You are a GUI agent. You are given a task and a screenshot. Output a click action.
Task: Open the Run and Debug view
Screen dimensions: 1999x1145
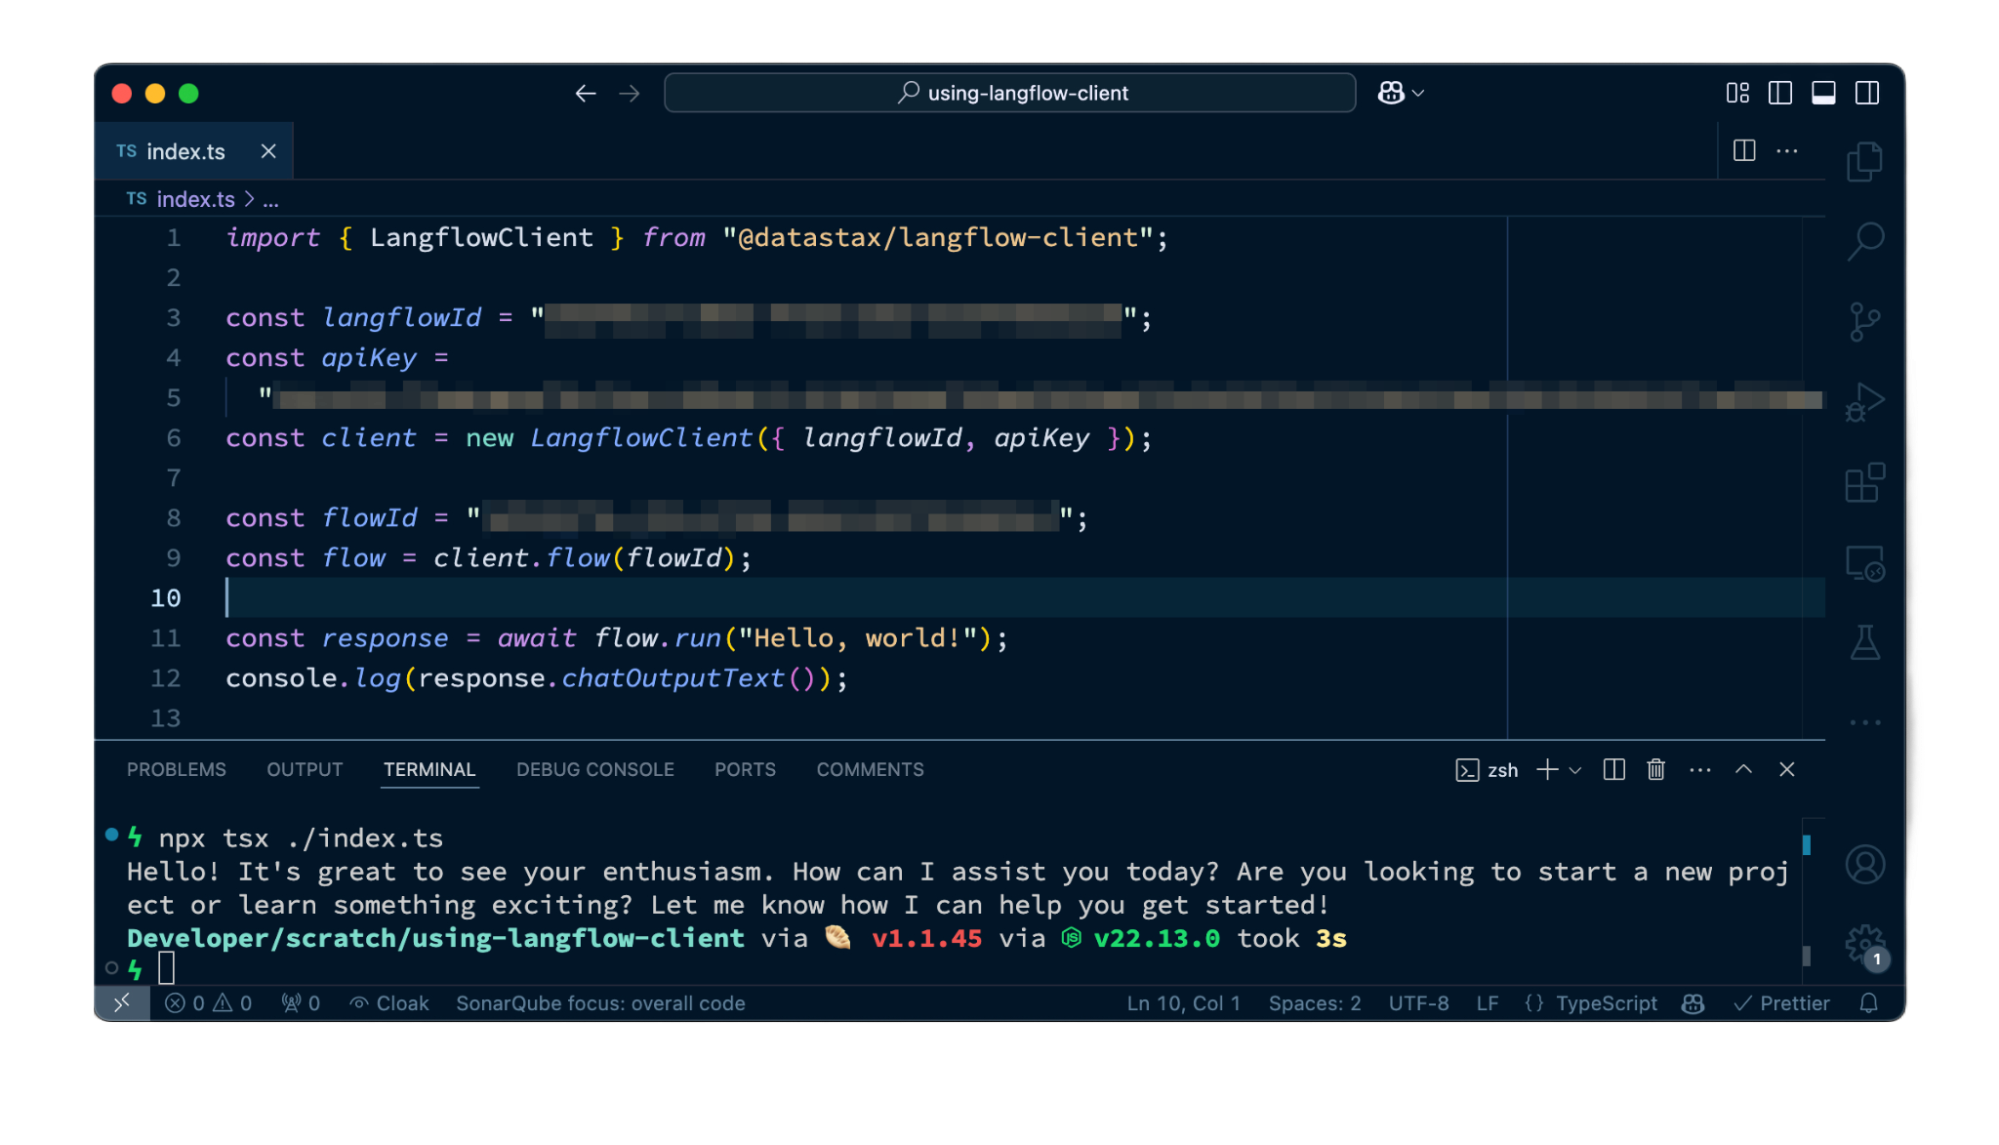coord(1865,402)
